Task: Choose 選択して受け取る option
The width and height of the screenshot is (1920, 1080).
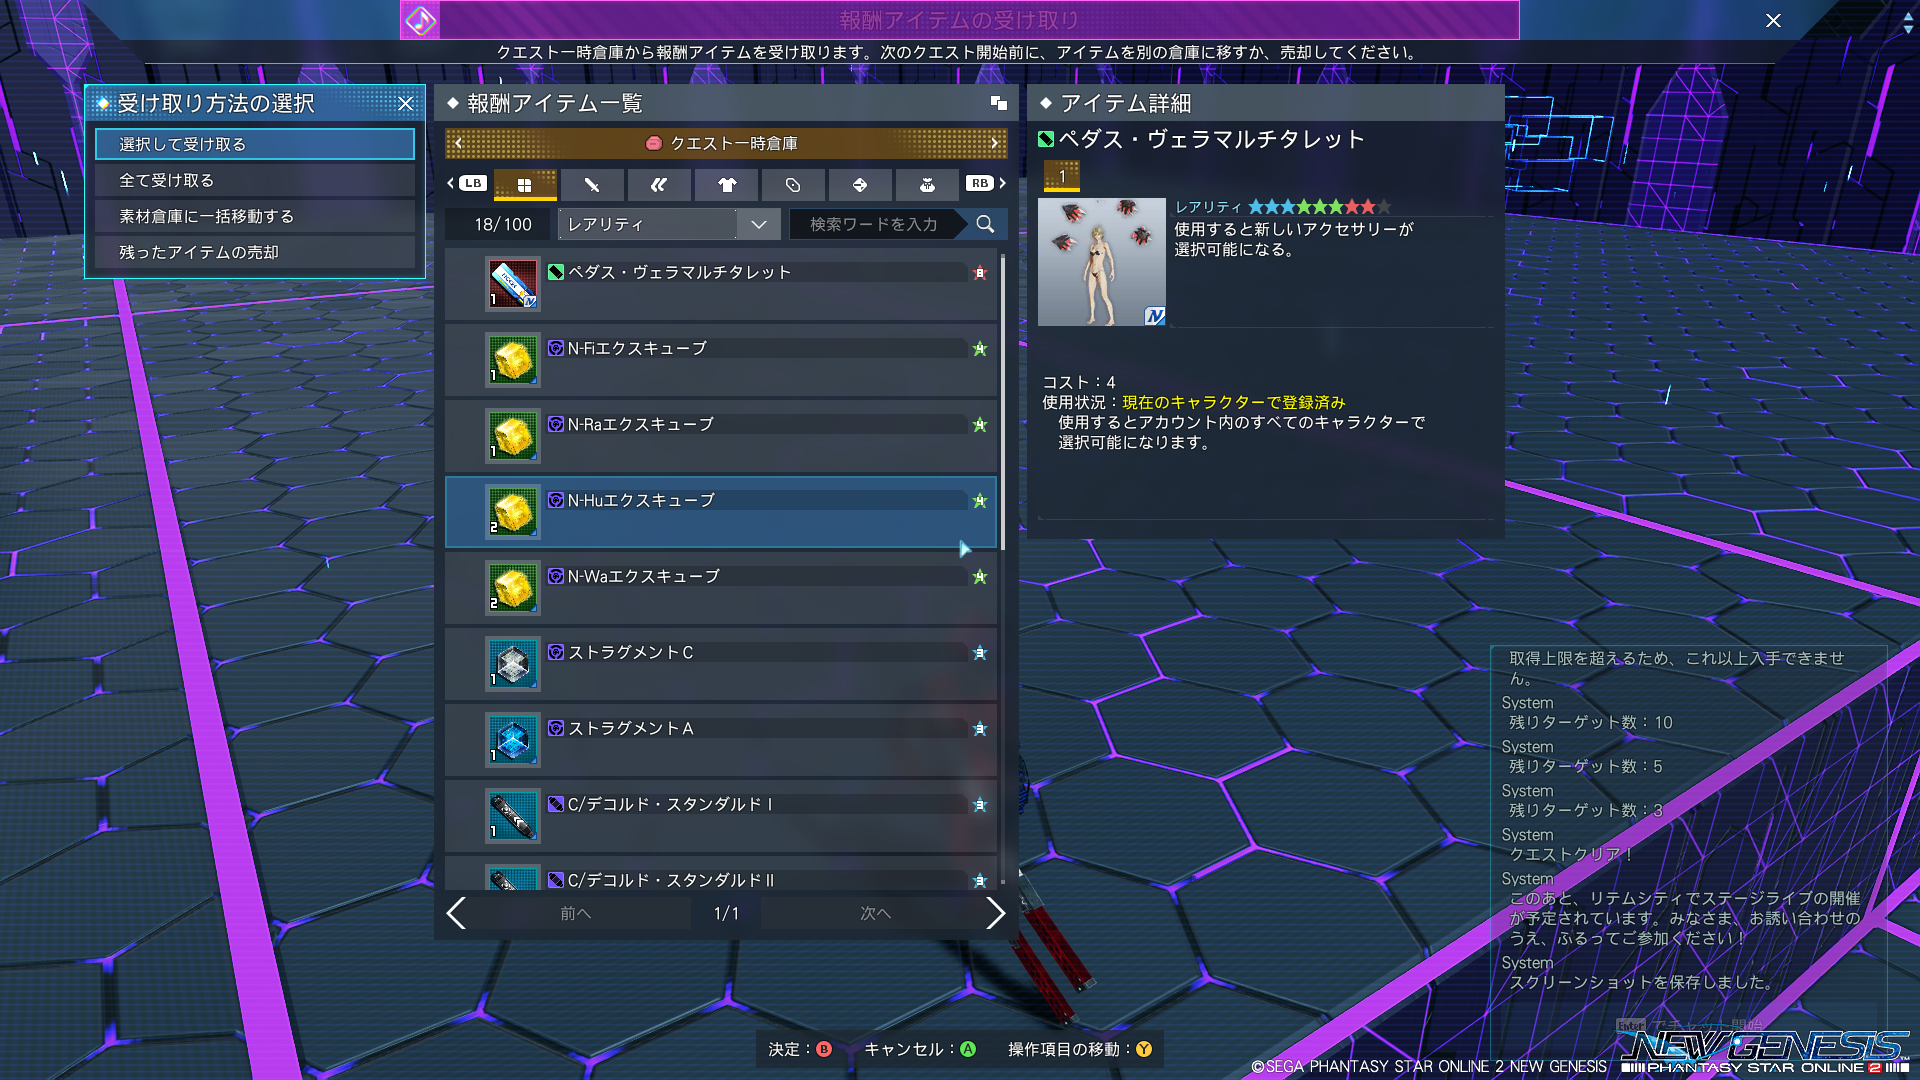Action: [x=255, y=144]
